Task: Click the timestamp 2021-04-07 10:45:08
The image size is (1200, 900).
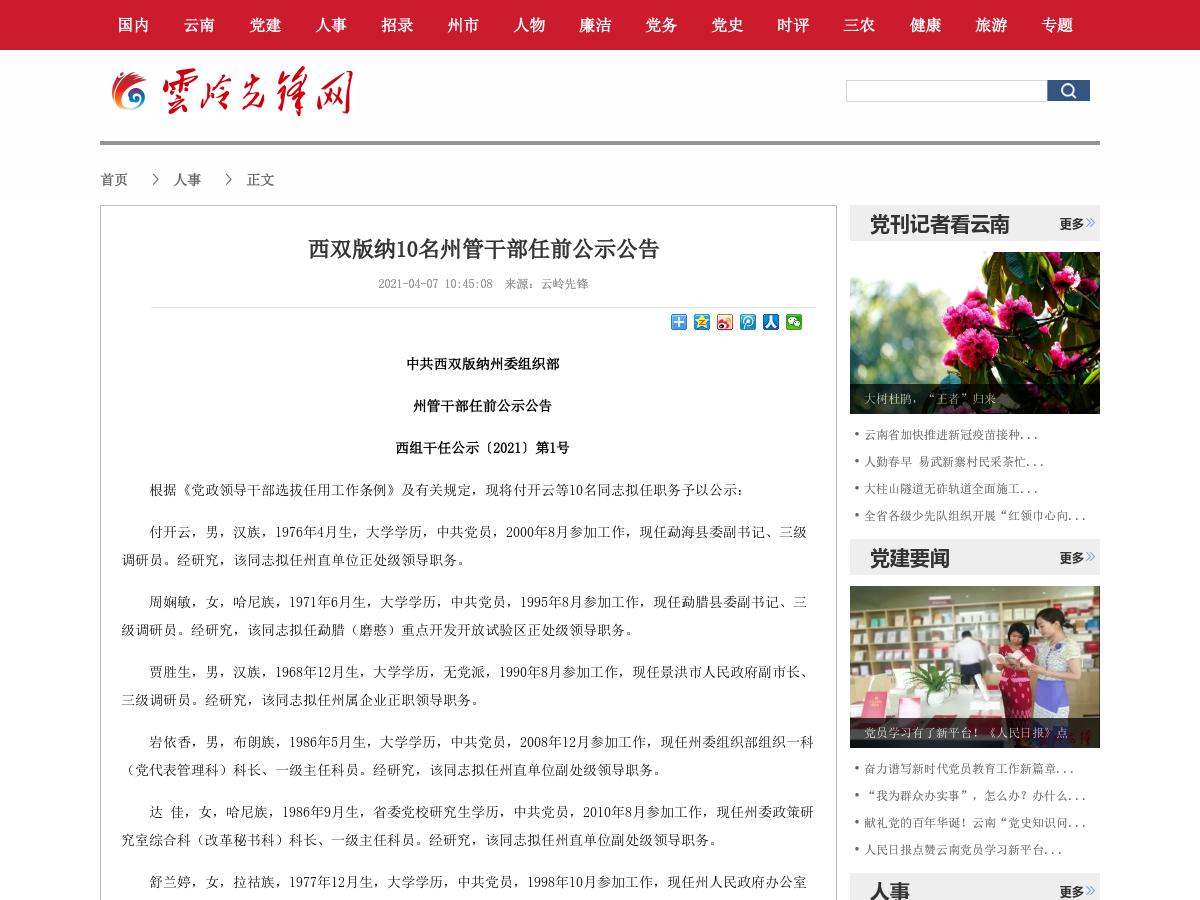Action: 435,284
